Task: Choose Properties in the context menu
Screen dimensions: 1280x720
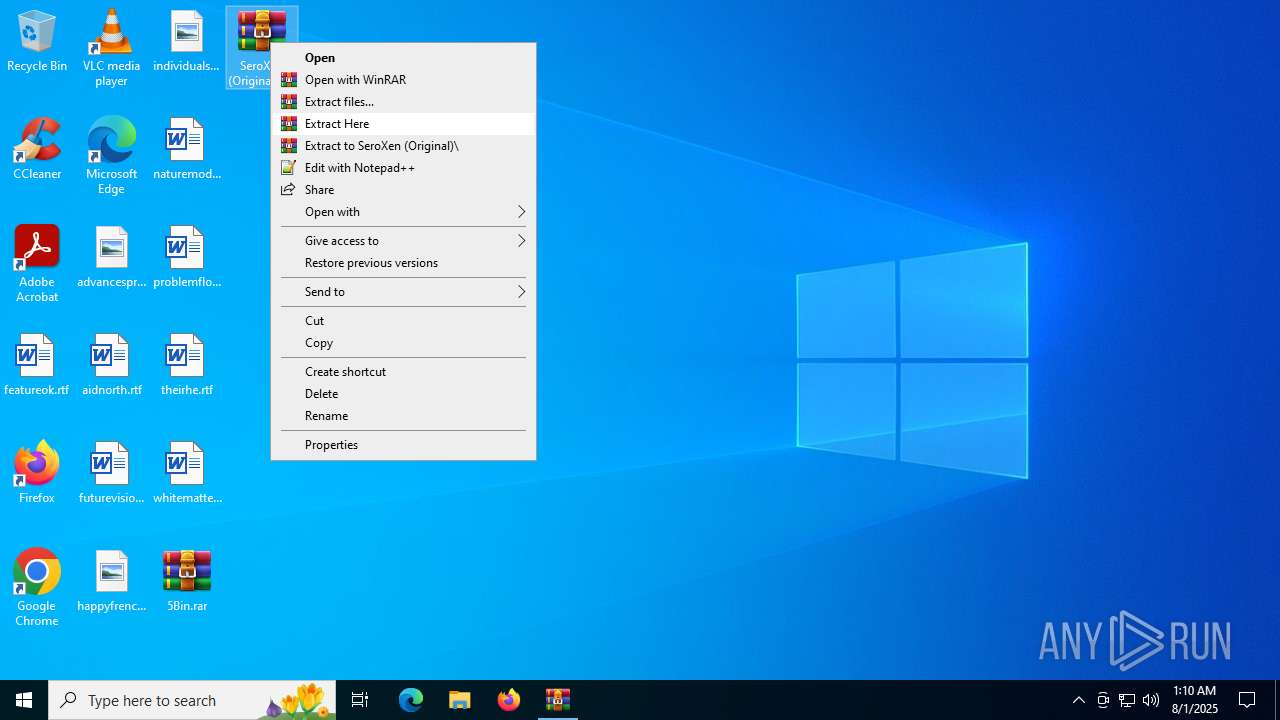Action: point(403,445)
